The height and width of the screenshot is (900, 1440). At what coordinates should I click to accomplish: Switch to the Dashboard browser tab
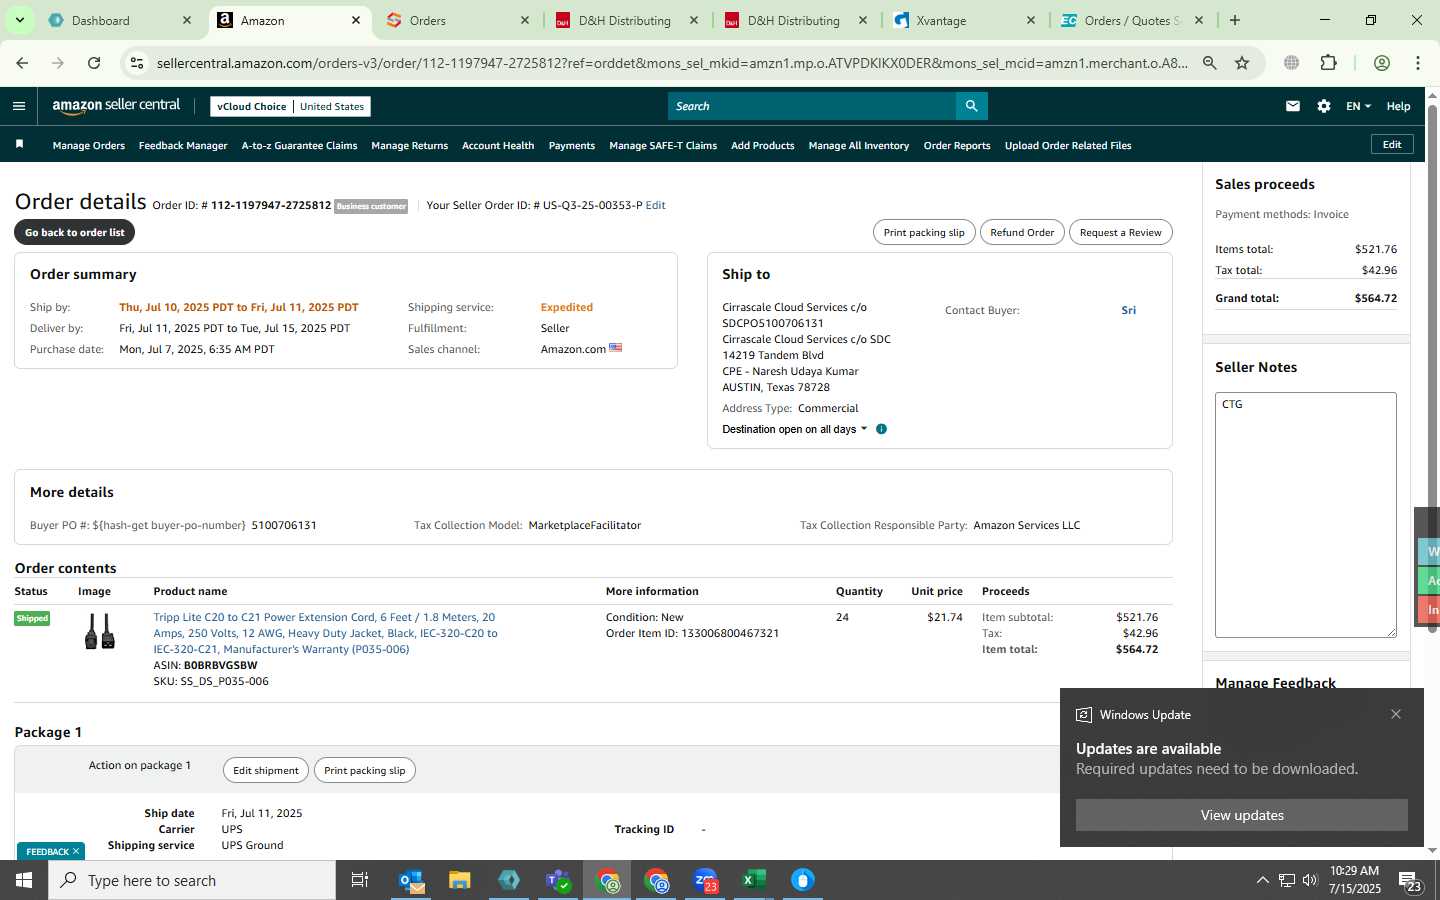coord(120,20)
